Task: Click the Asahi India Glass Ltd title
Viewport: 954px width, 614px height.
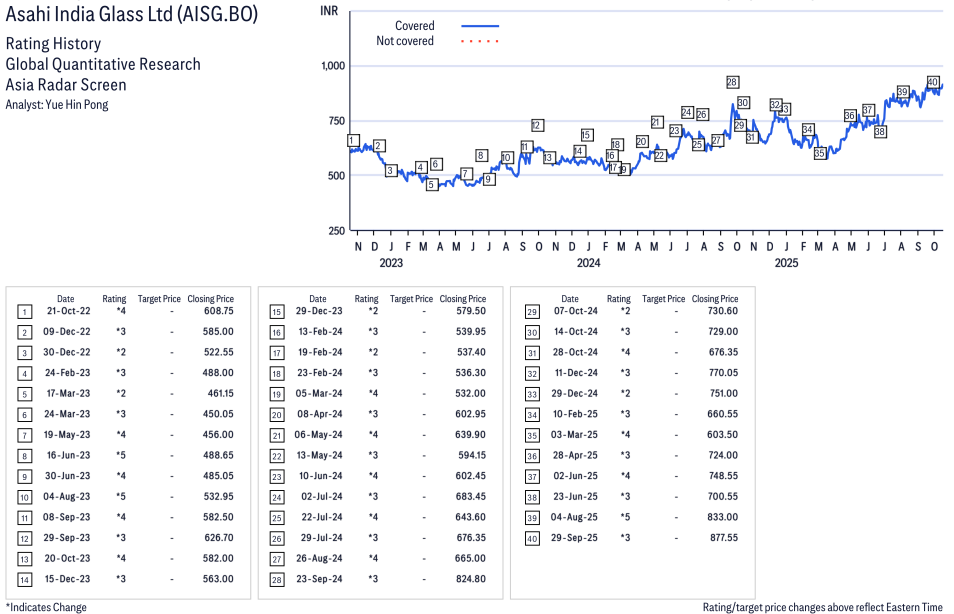Action: [x=131, y=14]
